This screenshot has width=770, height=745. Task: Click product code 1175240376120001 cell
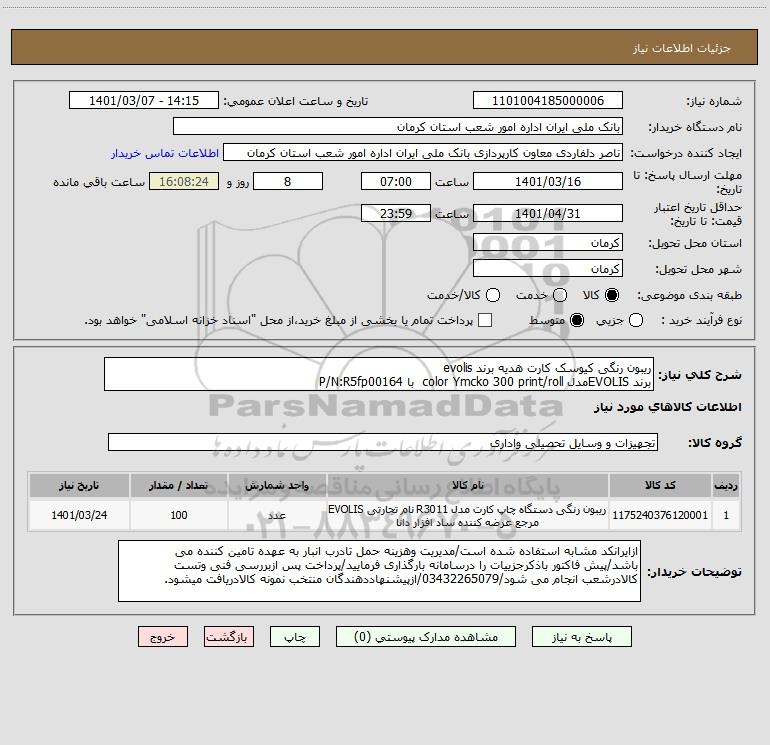click(660, 515)
